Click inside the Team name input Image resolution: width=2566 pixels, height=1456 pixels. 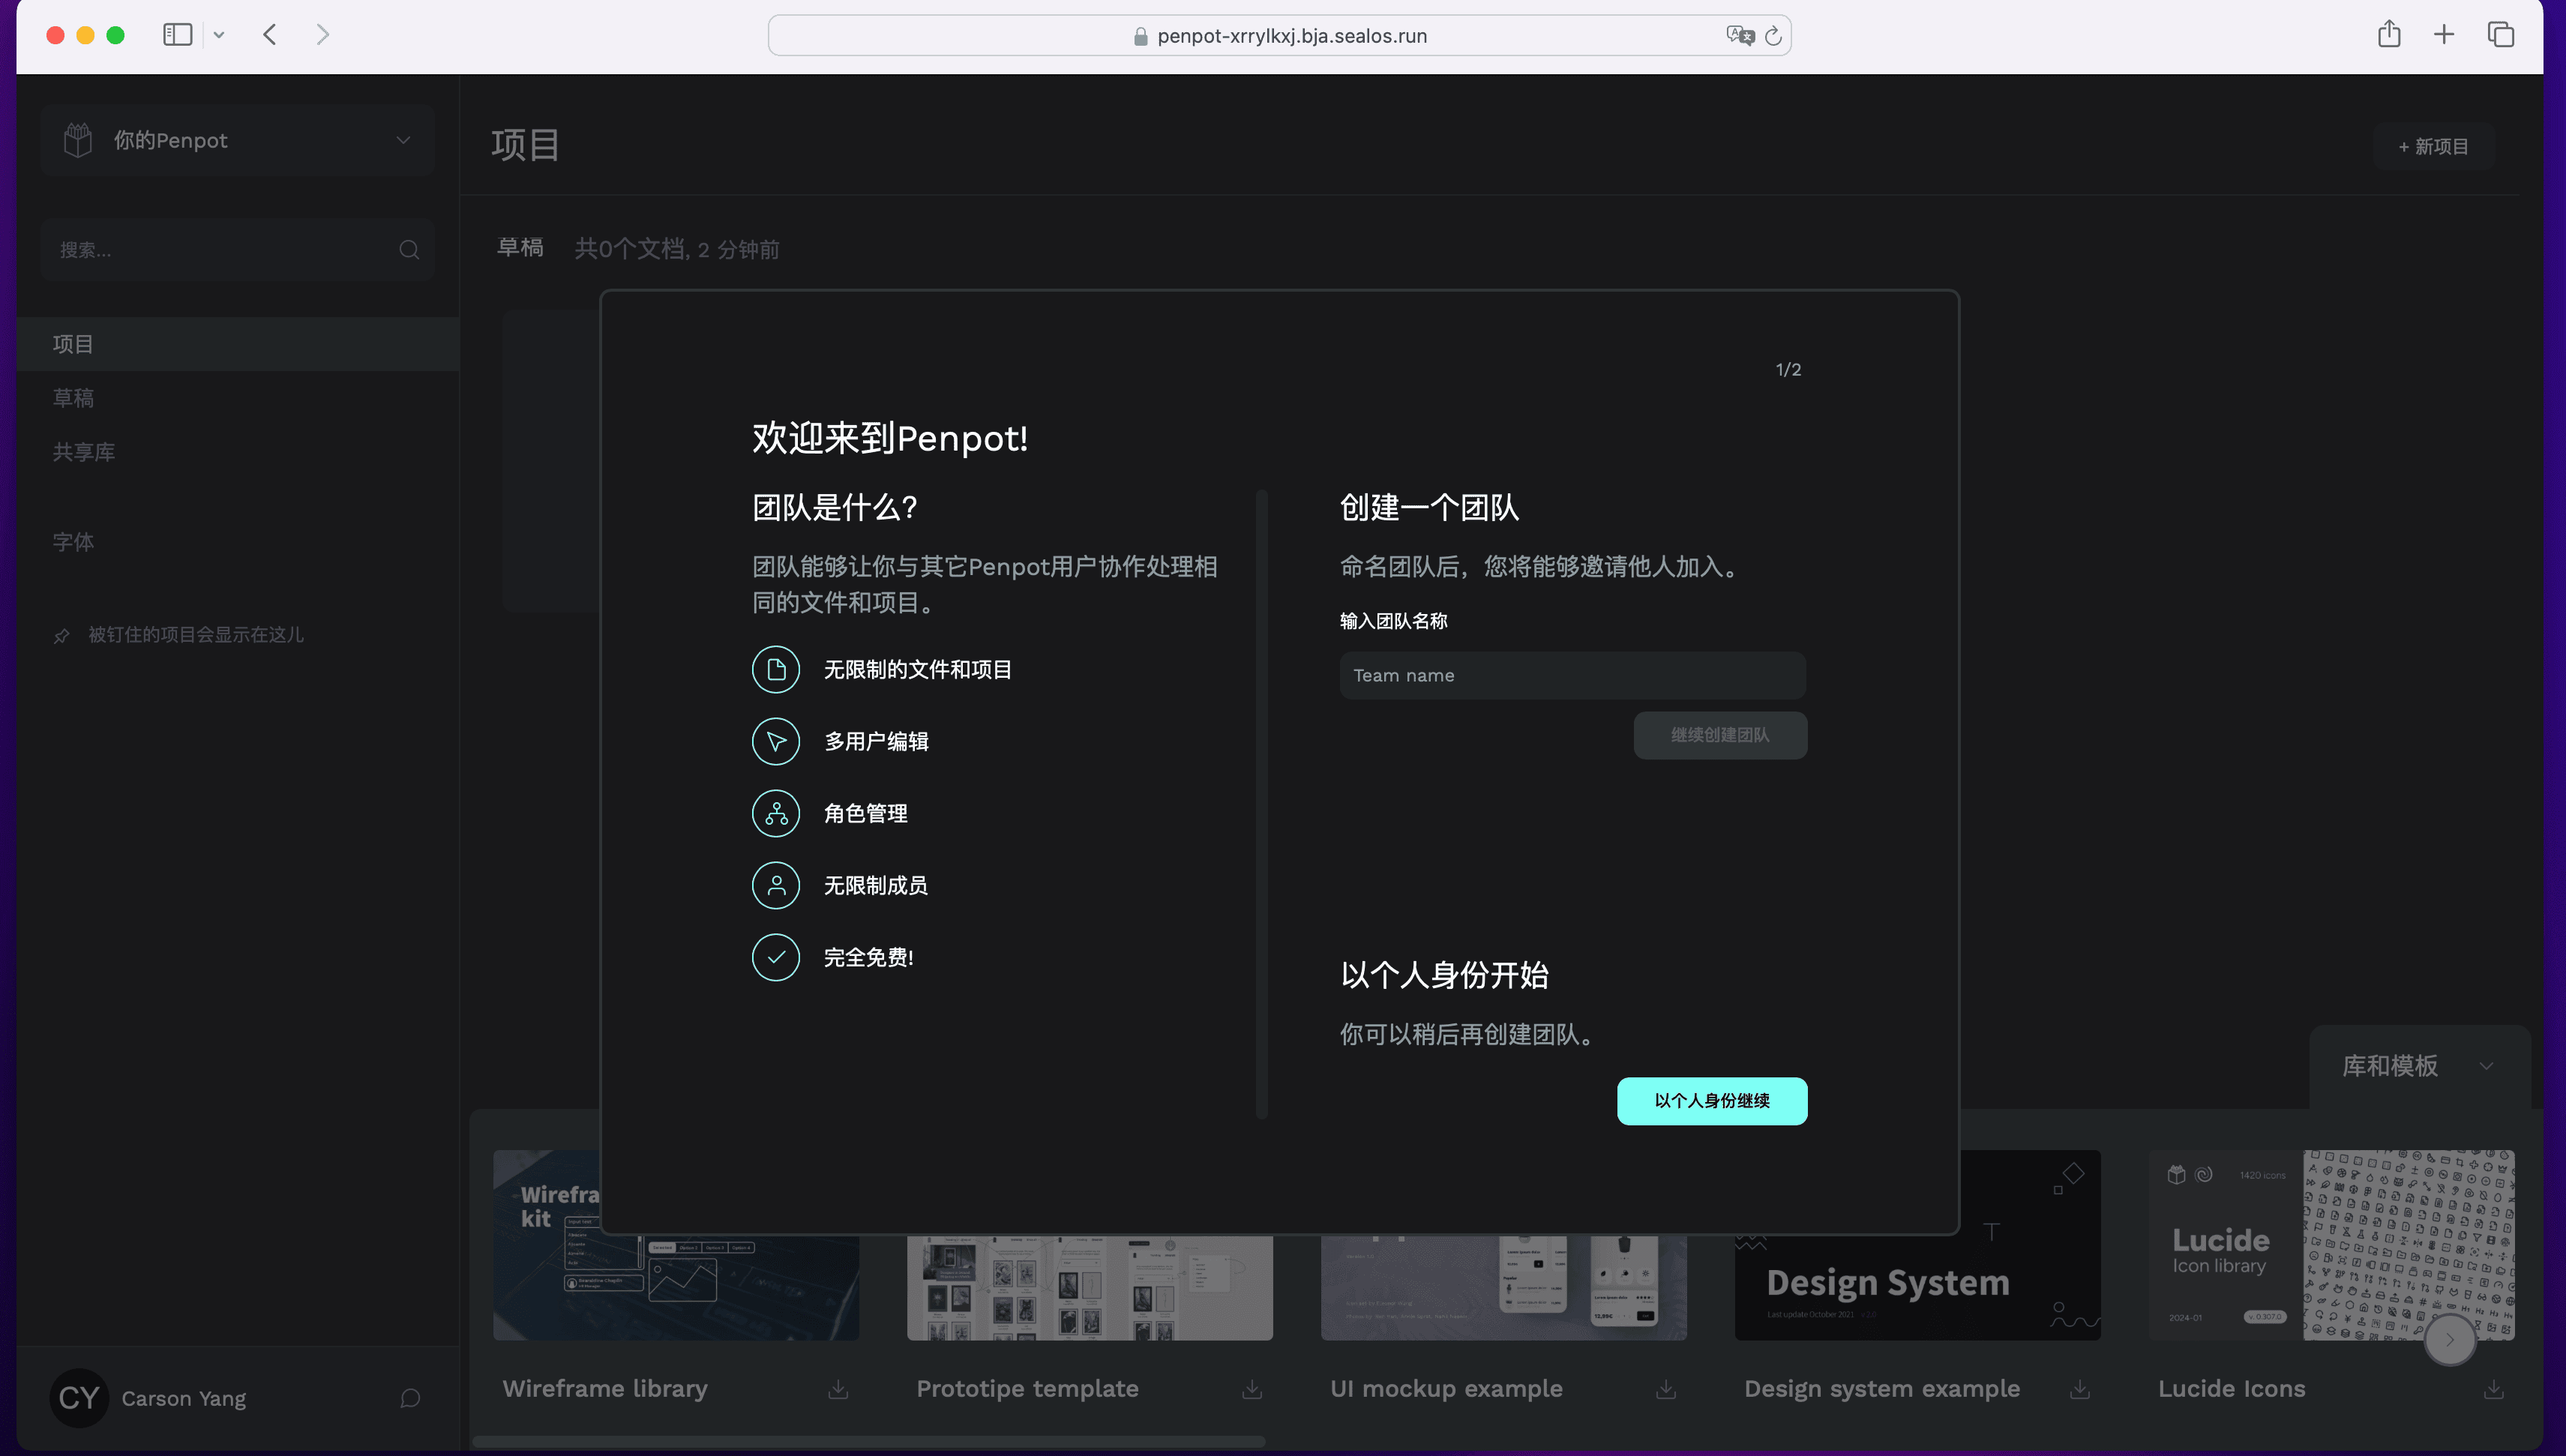(x=1573, y=676)
